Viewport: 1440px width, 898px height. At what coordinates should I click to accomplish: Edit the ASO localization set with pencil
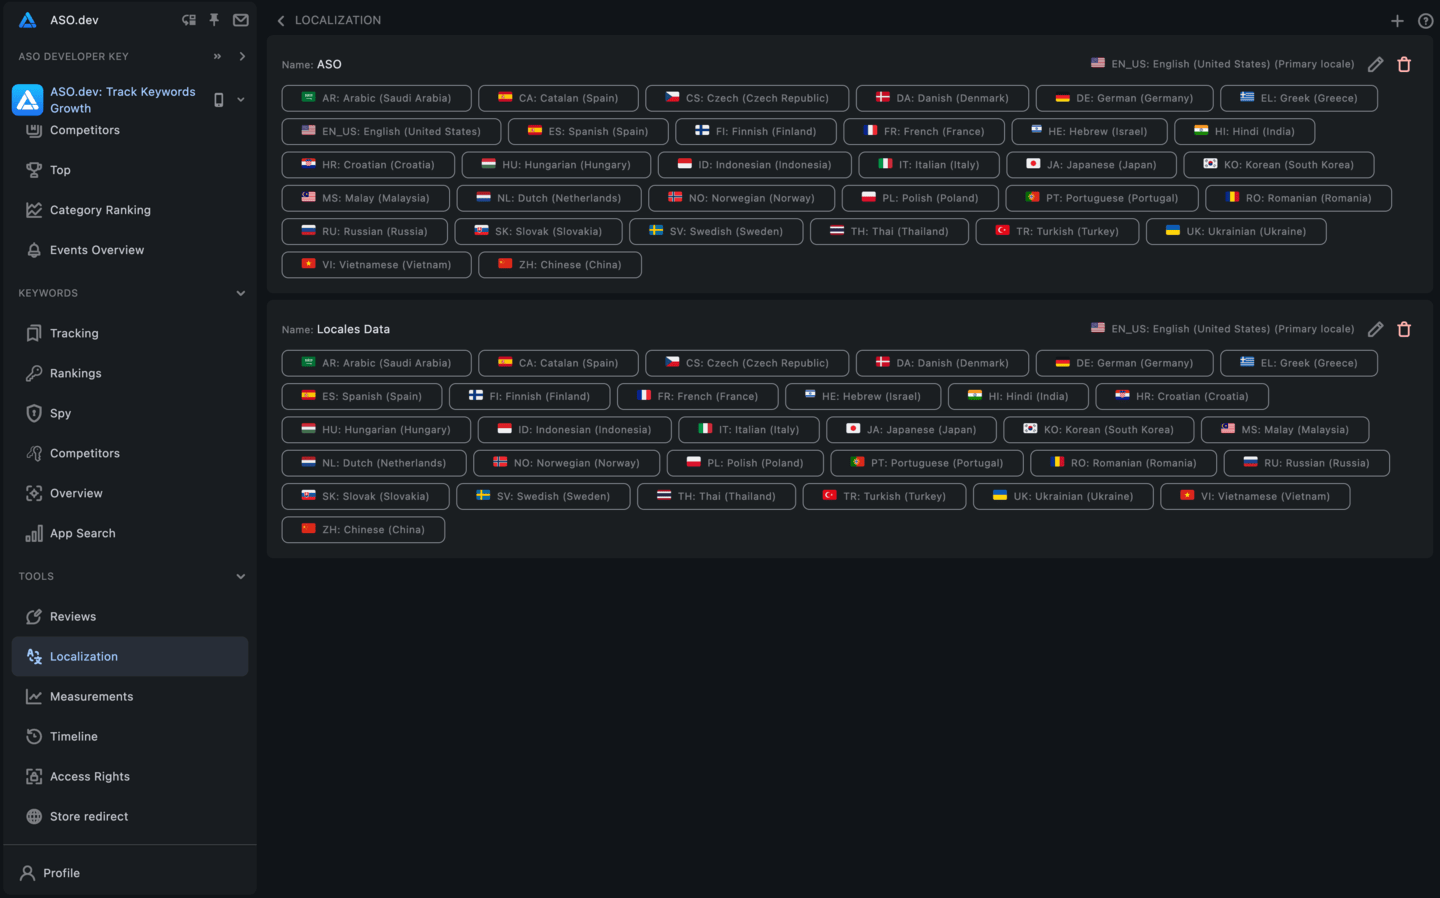pos(1375,64)
